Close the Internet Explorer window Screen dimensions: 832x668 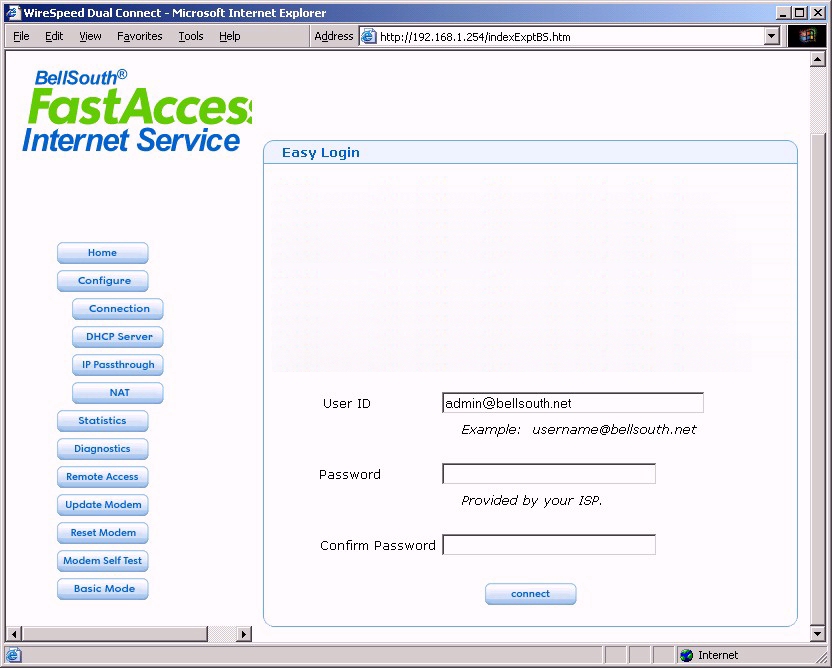(819, 13)
